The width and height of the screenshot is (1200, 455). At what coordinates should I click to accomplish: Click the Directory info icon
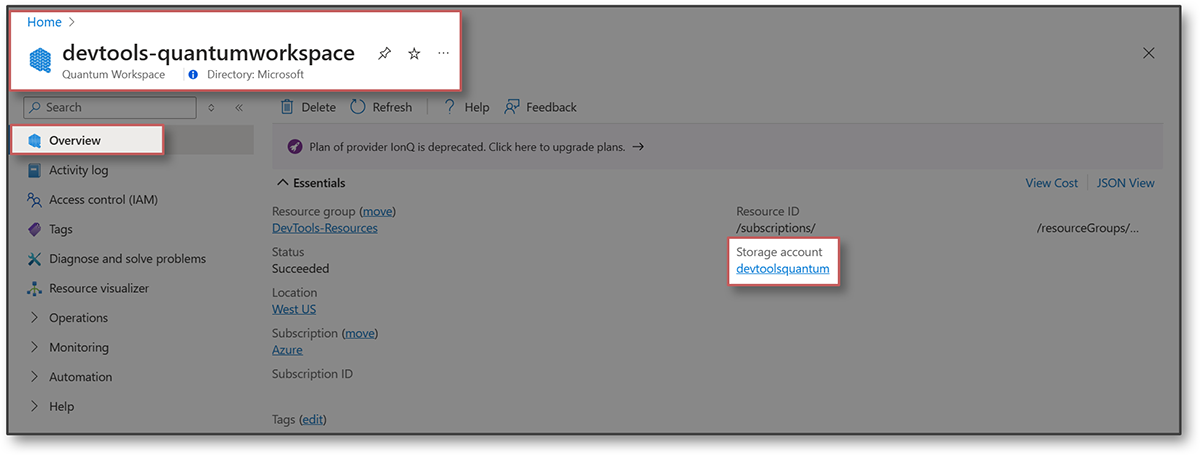click(193, 75)
